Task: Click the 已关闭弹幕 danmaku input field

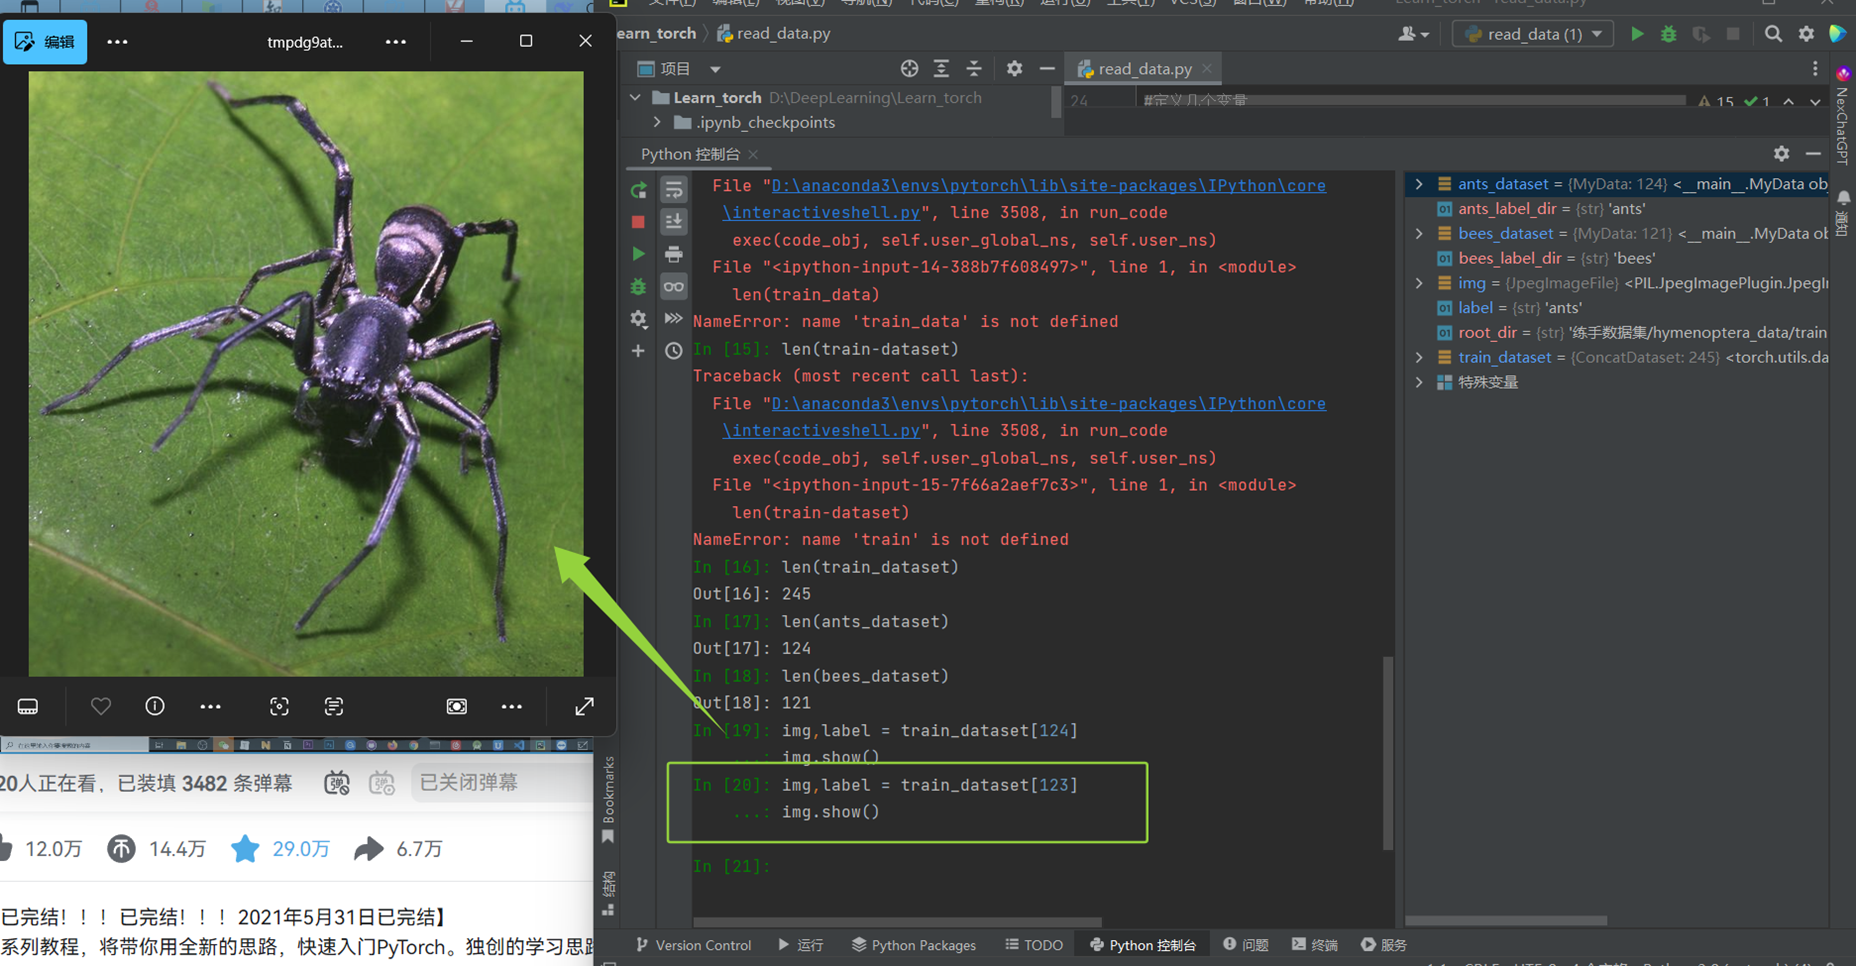Action: click(x=502, y=783)
